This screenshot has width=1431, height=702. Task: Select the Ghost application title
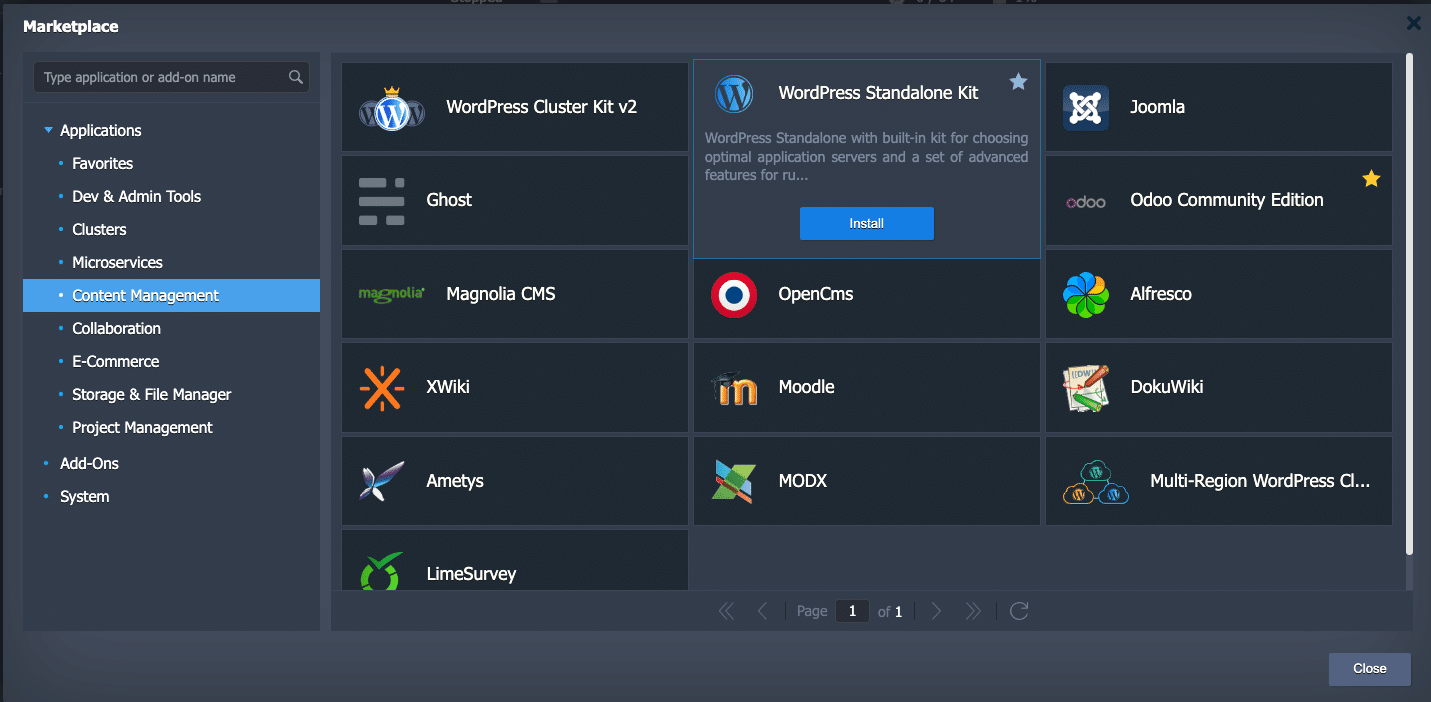pos(449,200)
